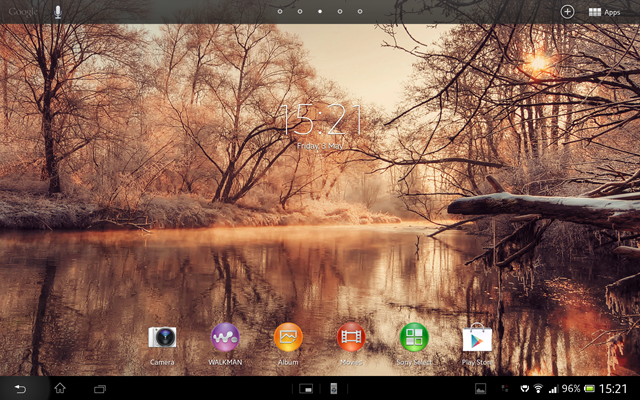Tap the large 15:21 clock widget
640x400 pixels.
click(x=321, y=120)
